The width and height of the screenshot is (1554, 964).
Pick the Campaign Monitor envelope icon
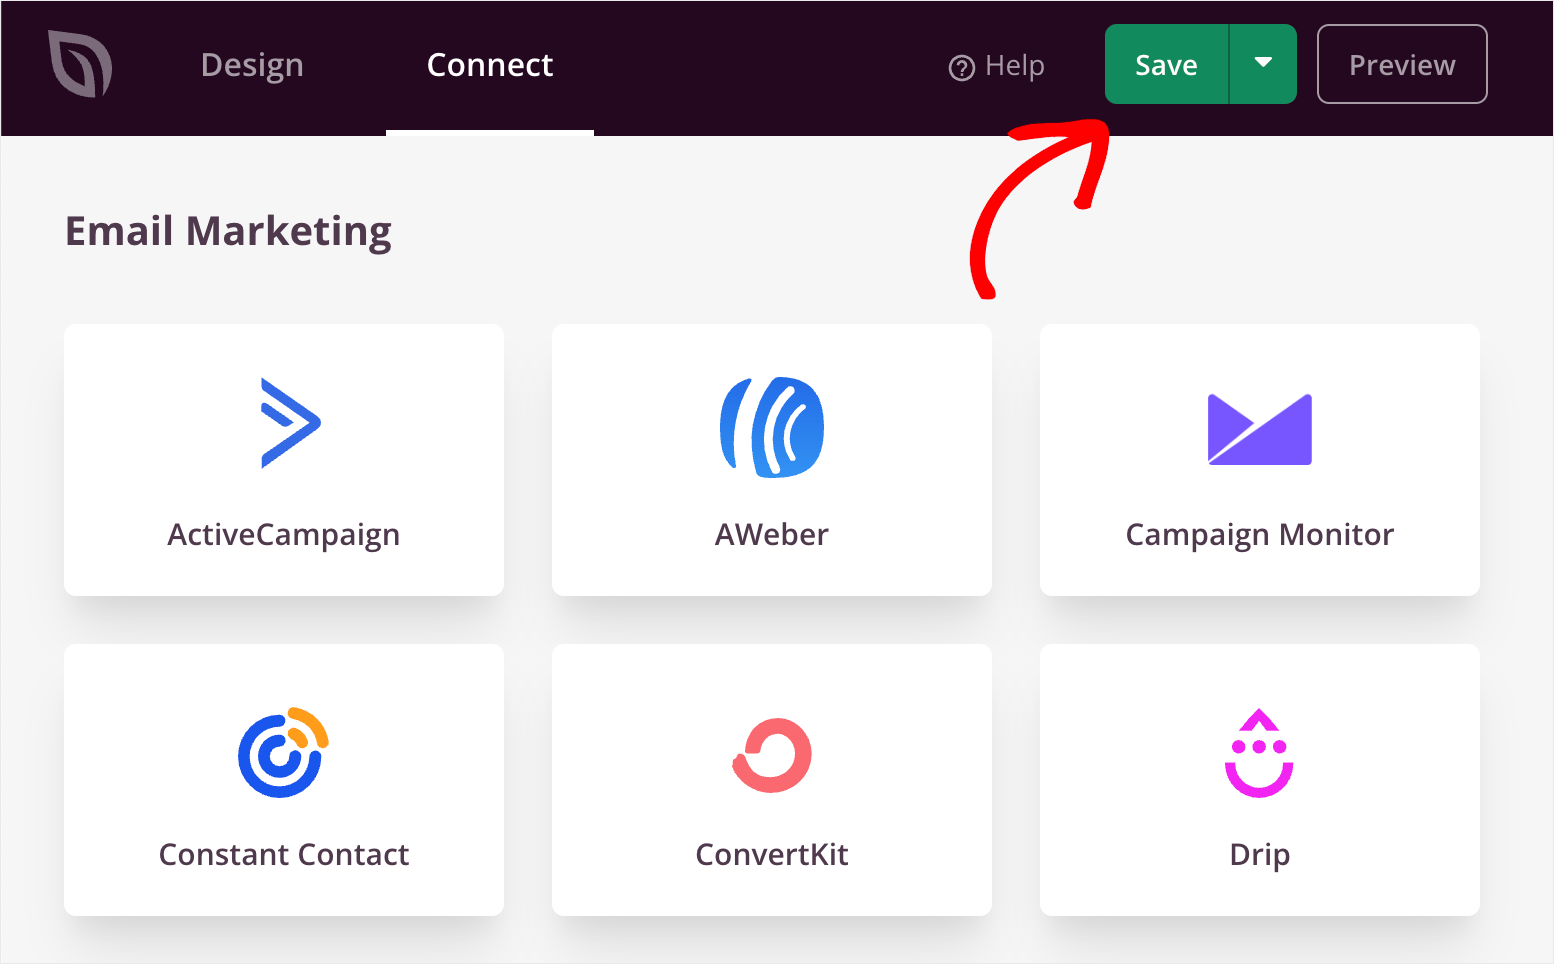point(1260,429)
